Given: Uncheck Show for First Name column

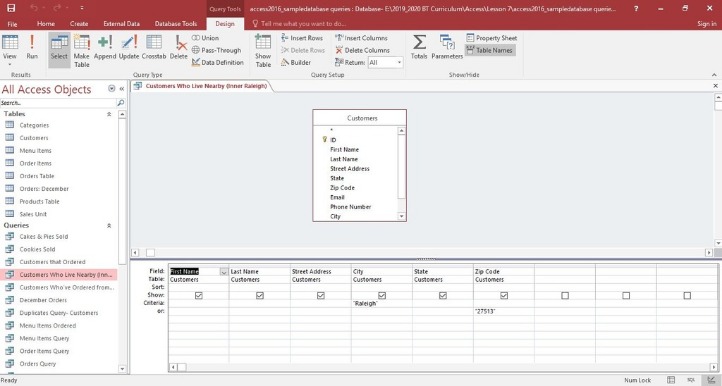Looking at the screenshot, I should click(x=199, y=295).
